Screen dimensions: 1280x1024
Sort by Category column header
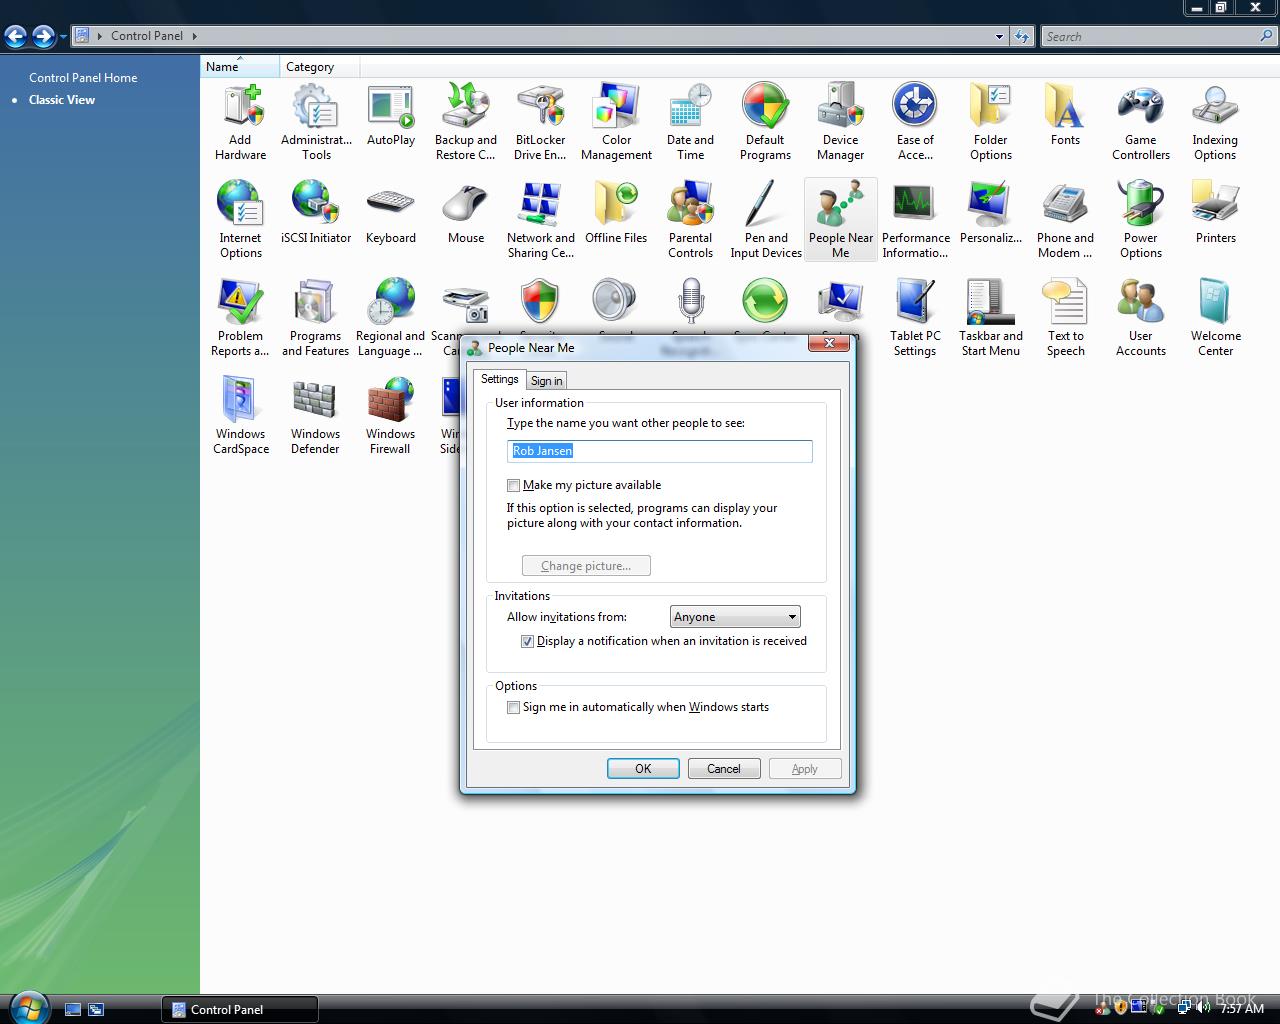tap(319, 66)
